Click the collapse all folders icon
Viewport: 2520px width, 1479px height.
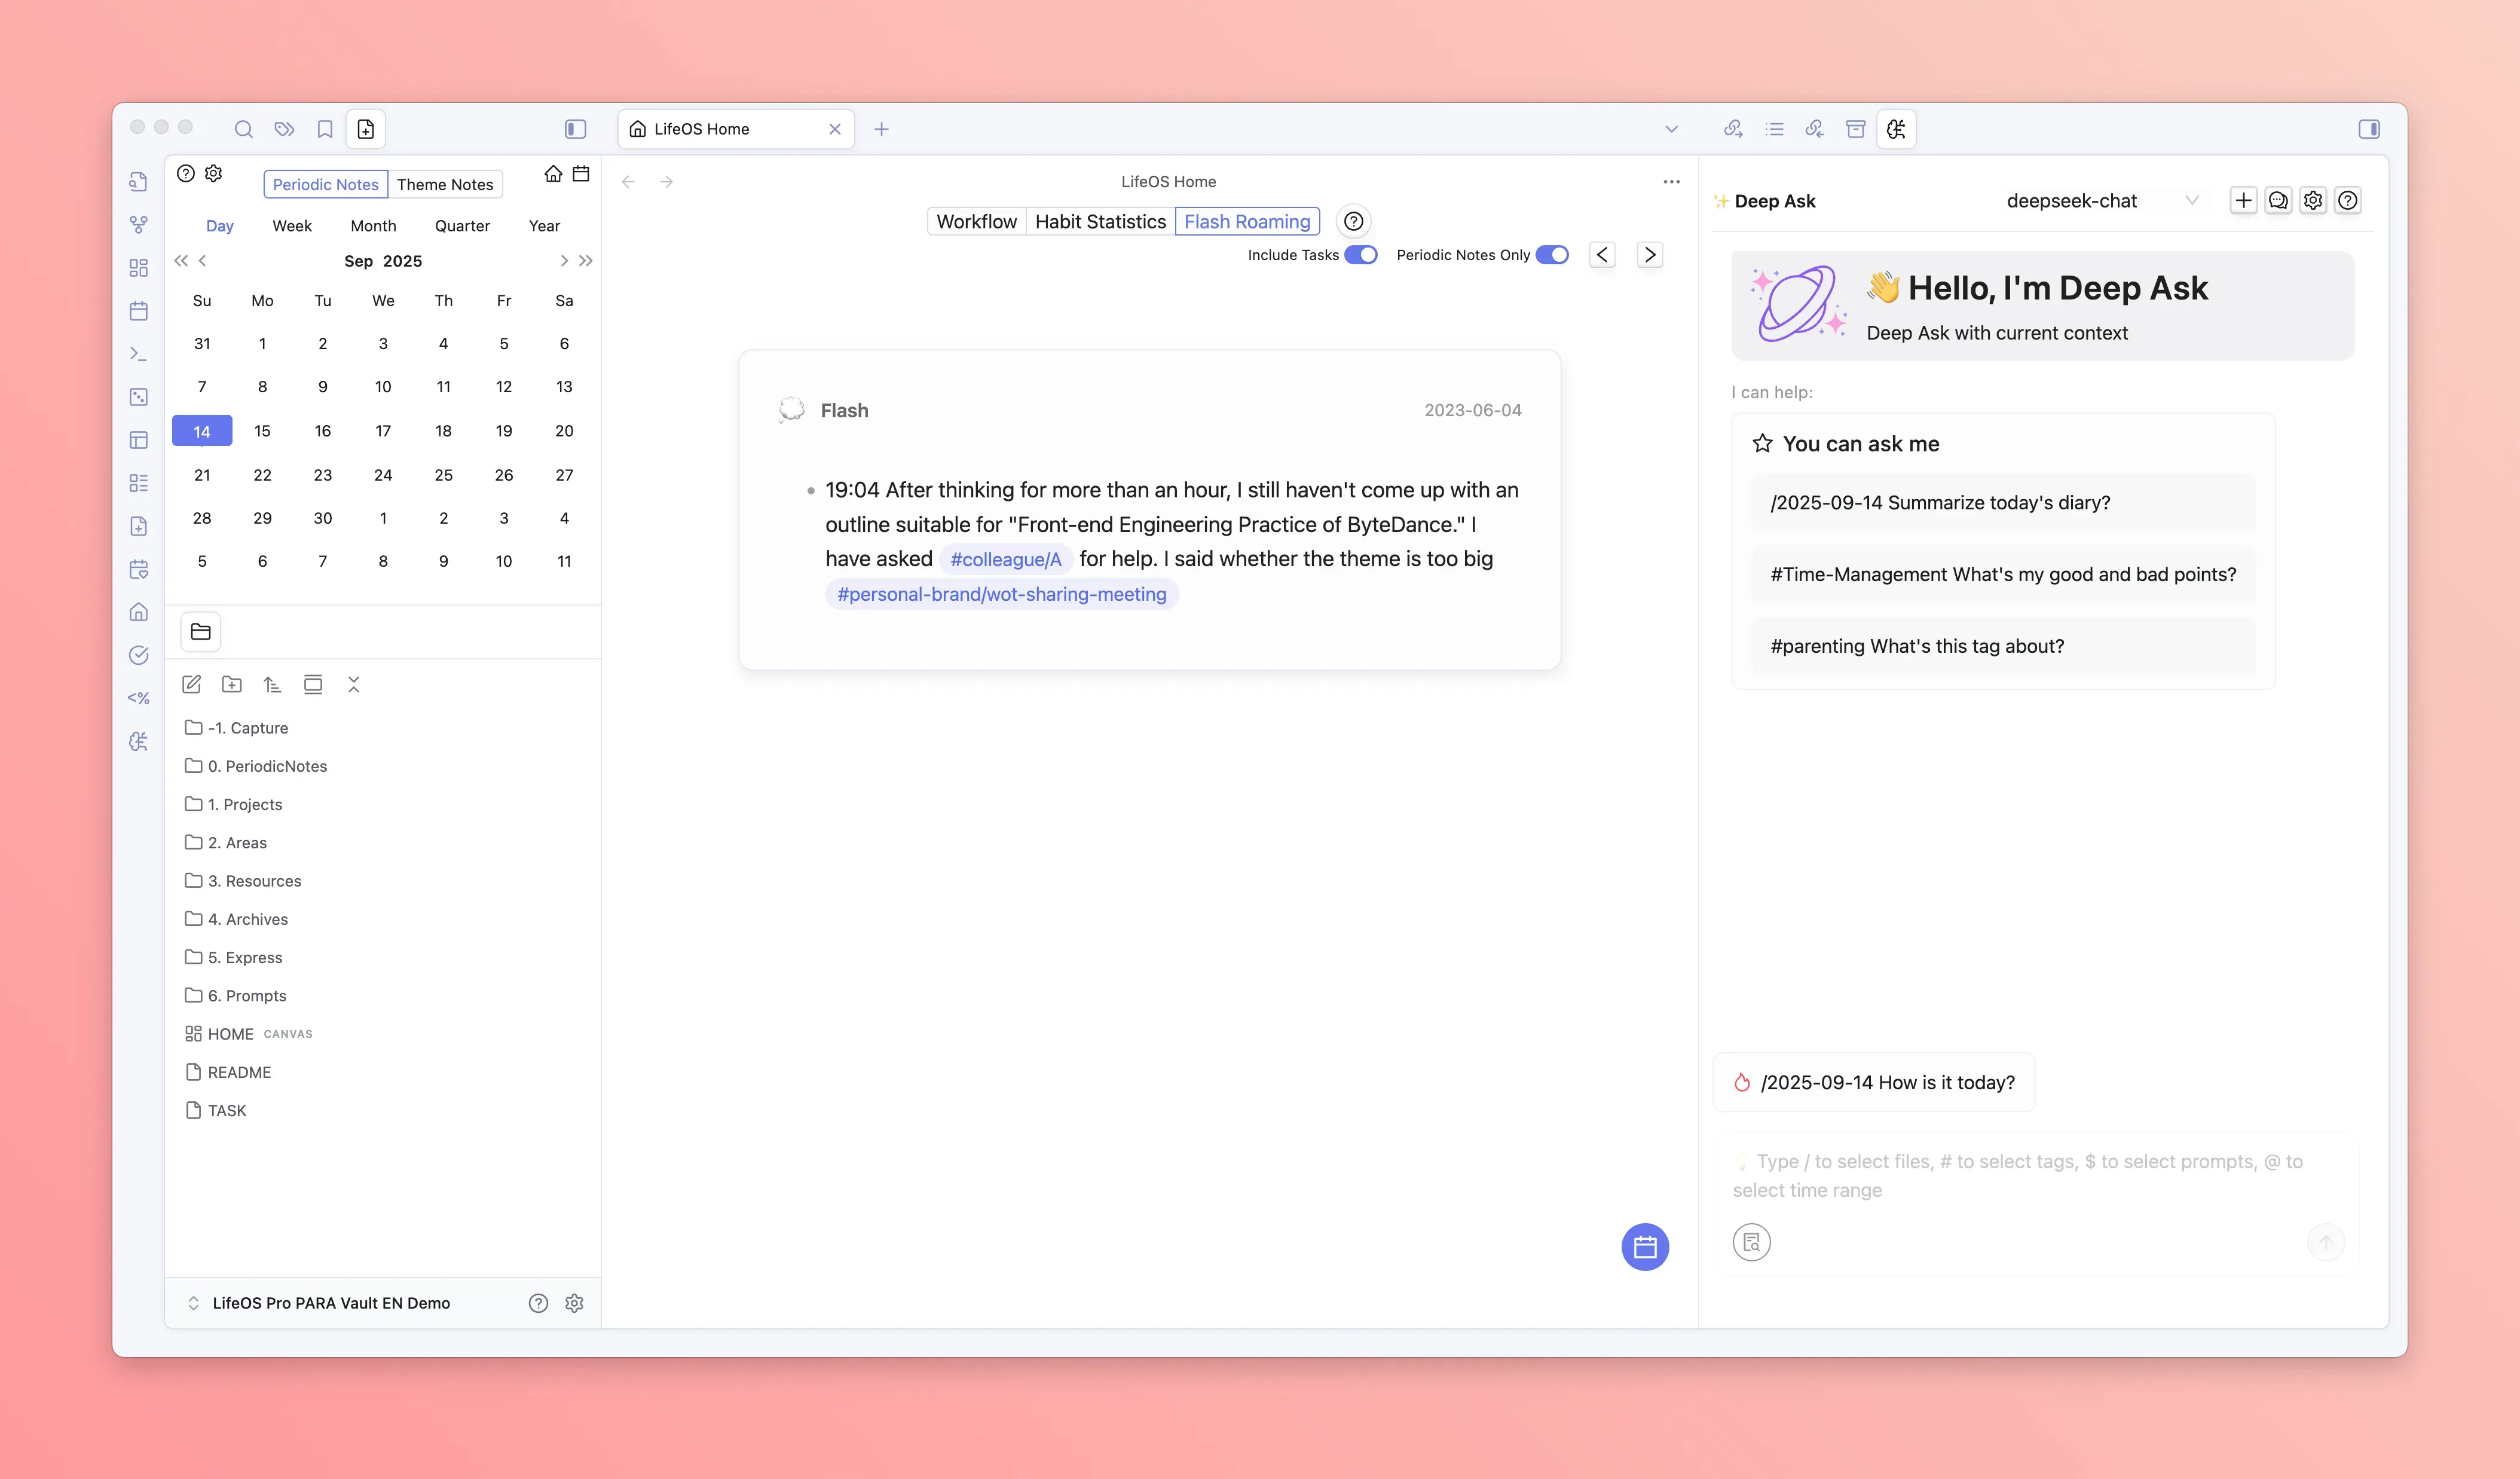click(353, 684)
